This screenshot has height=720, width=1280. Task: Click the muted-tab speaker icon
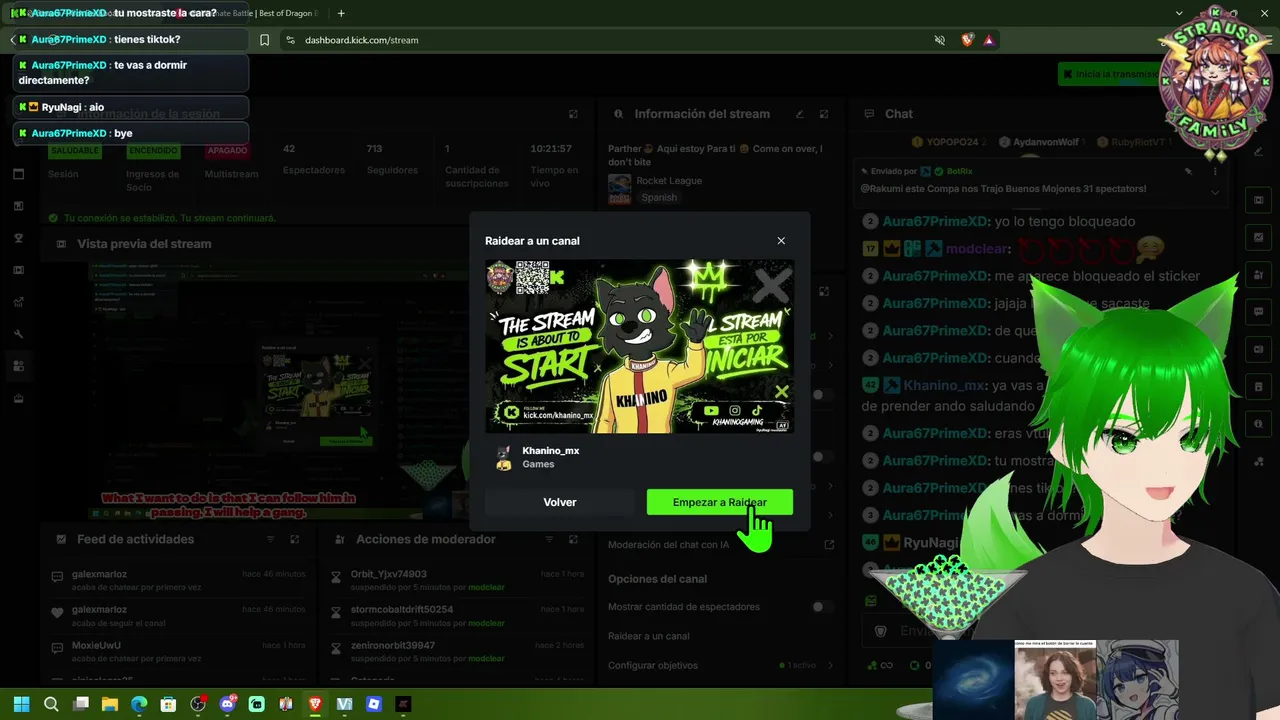point(939,40)
